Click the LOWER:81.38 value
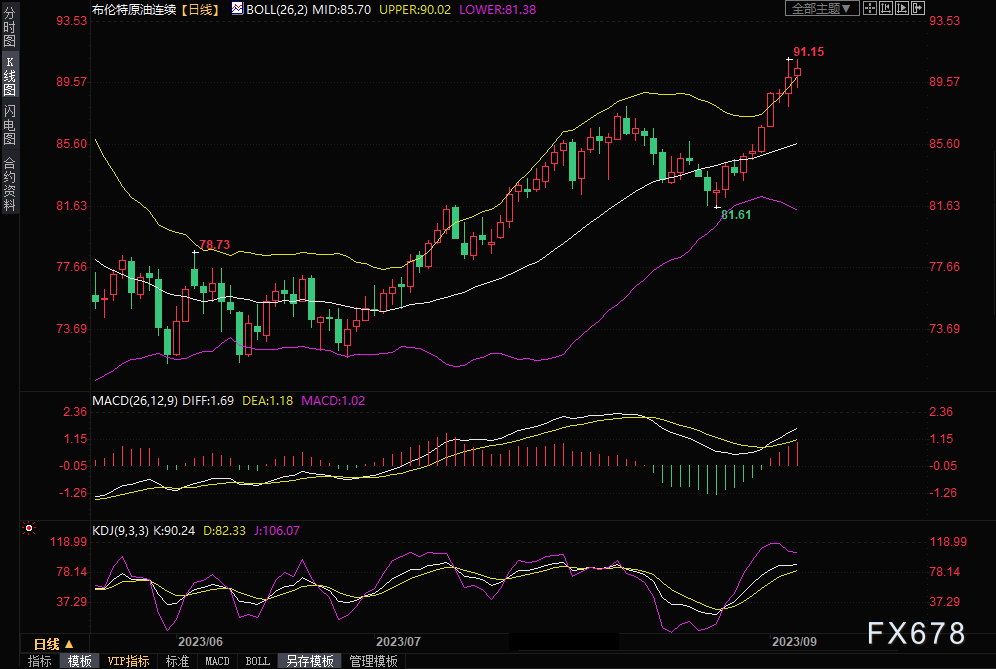The height and width of the screenshot is (669, 996). click(x=497, y=10)
